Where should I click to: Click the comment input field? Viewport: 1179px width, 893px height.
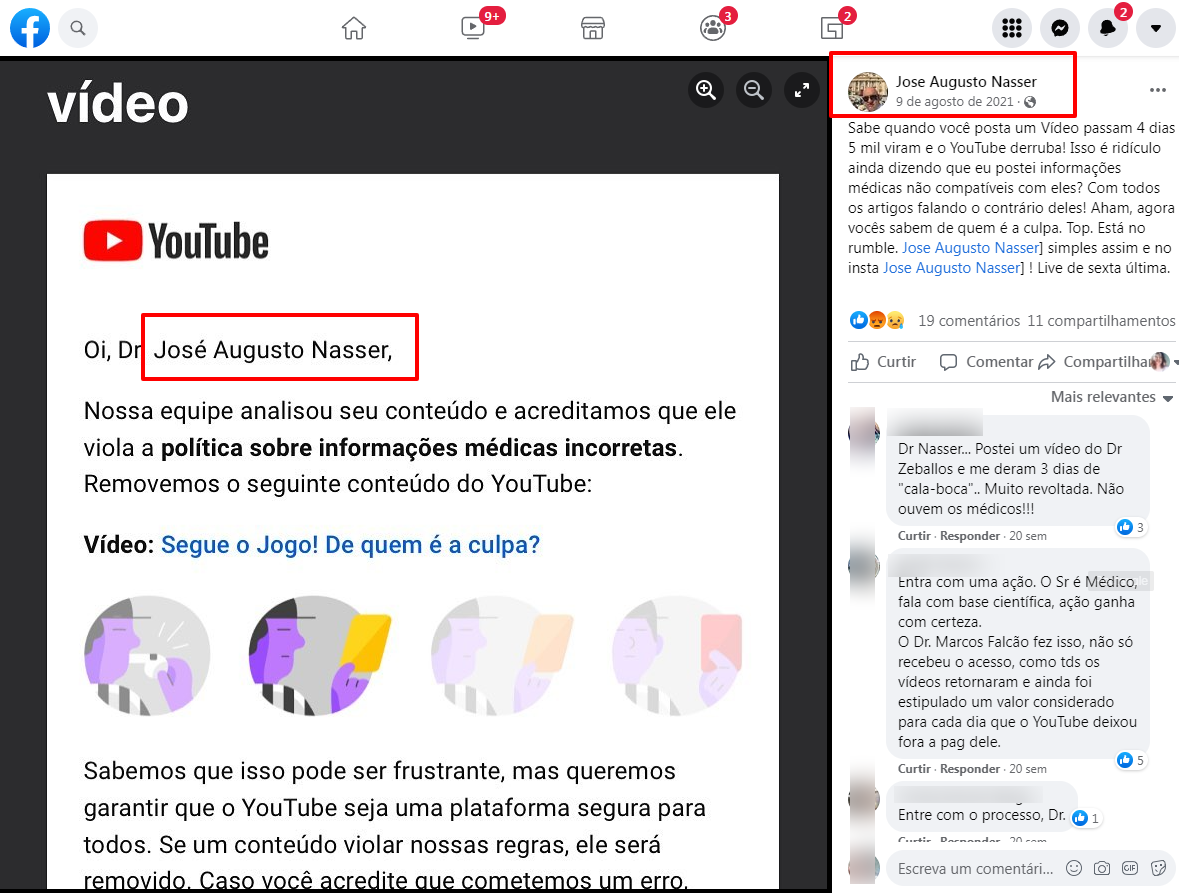coord(976,869)
